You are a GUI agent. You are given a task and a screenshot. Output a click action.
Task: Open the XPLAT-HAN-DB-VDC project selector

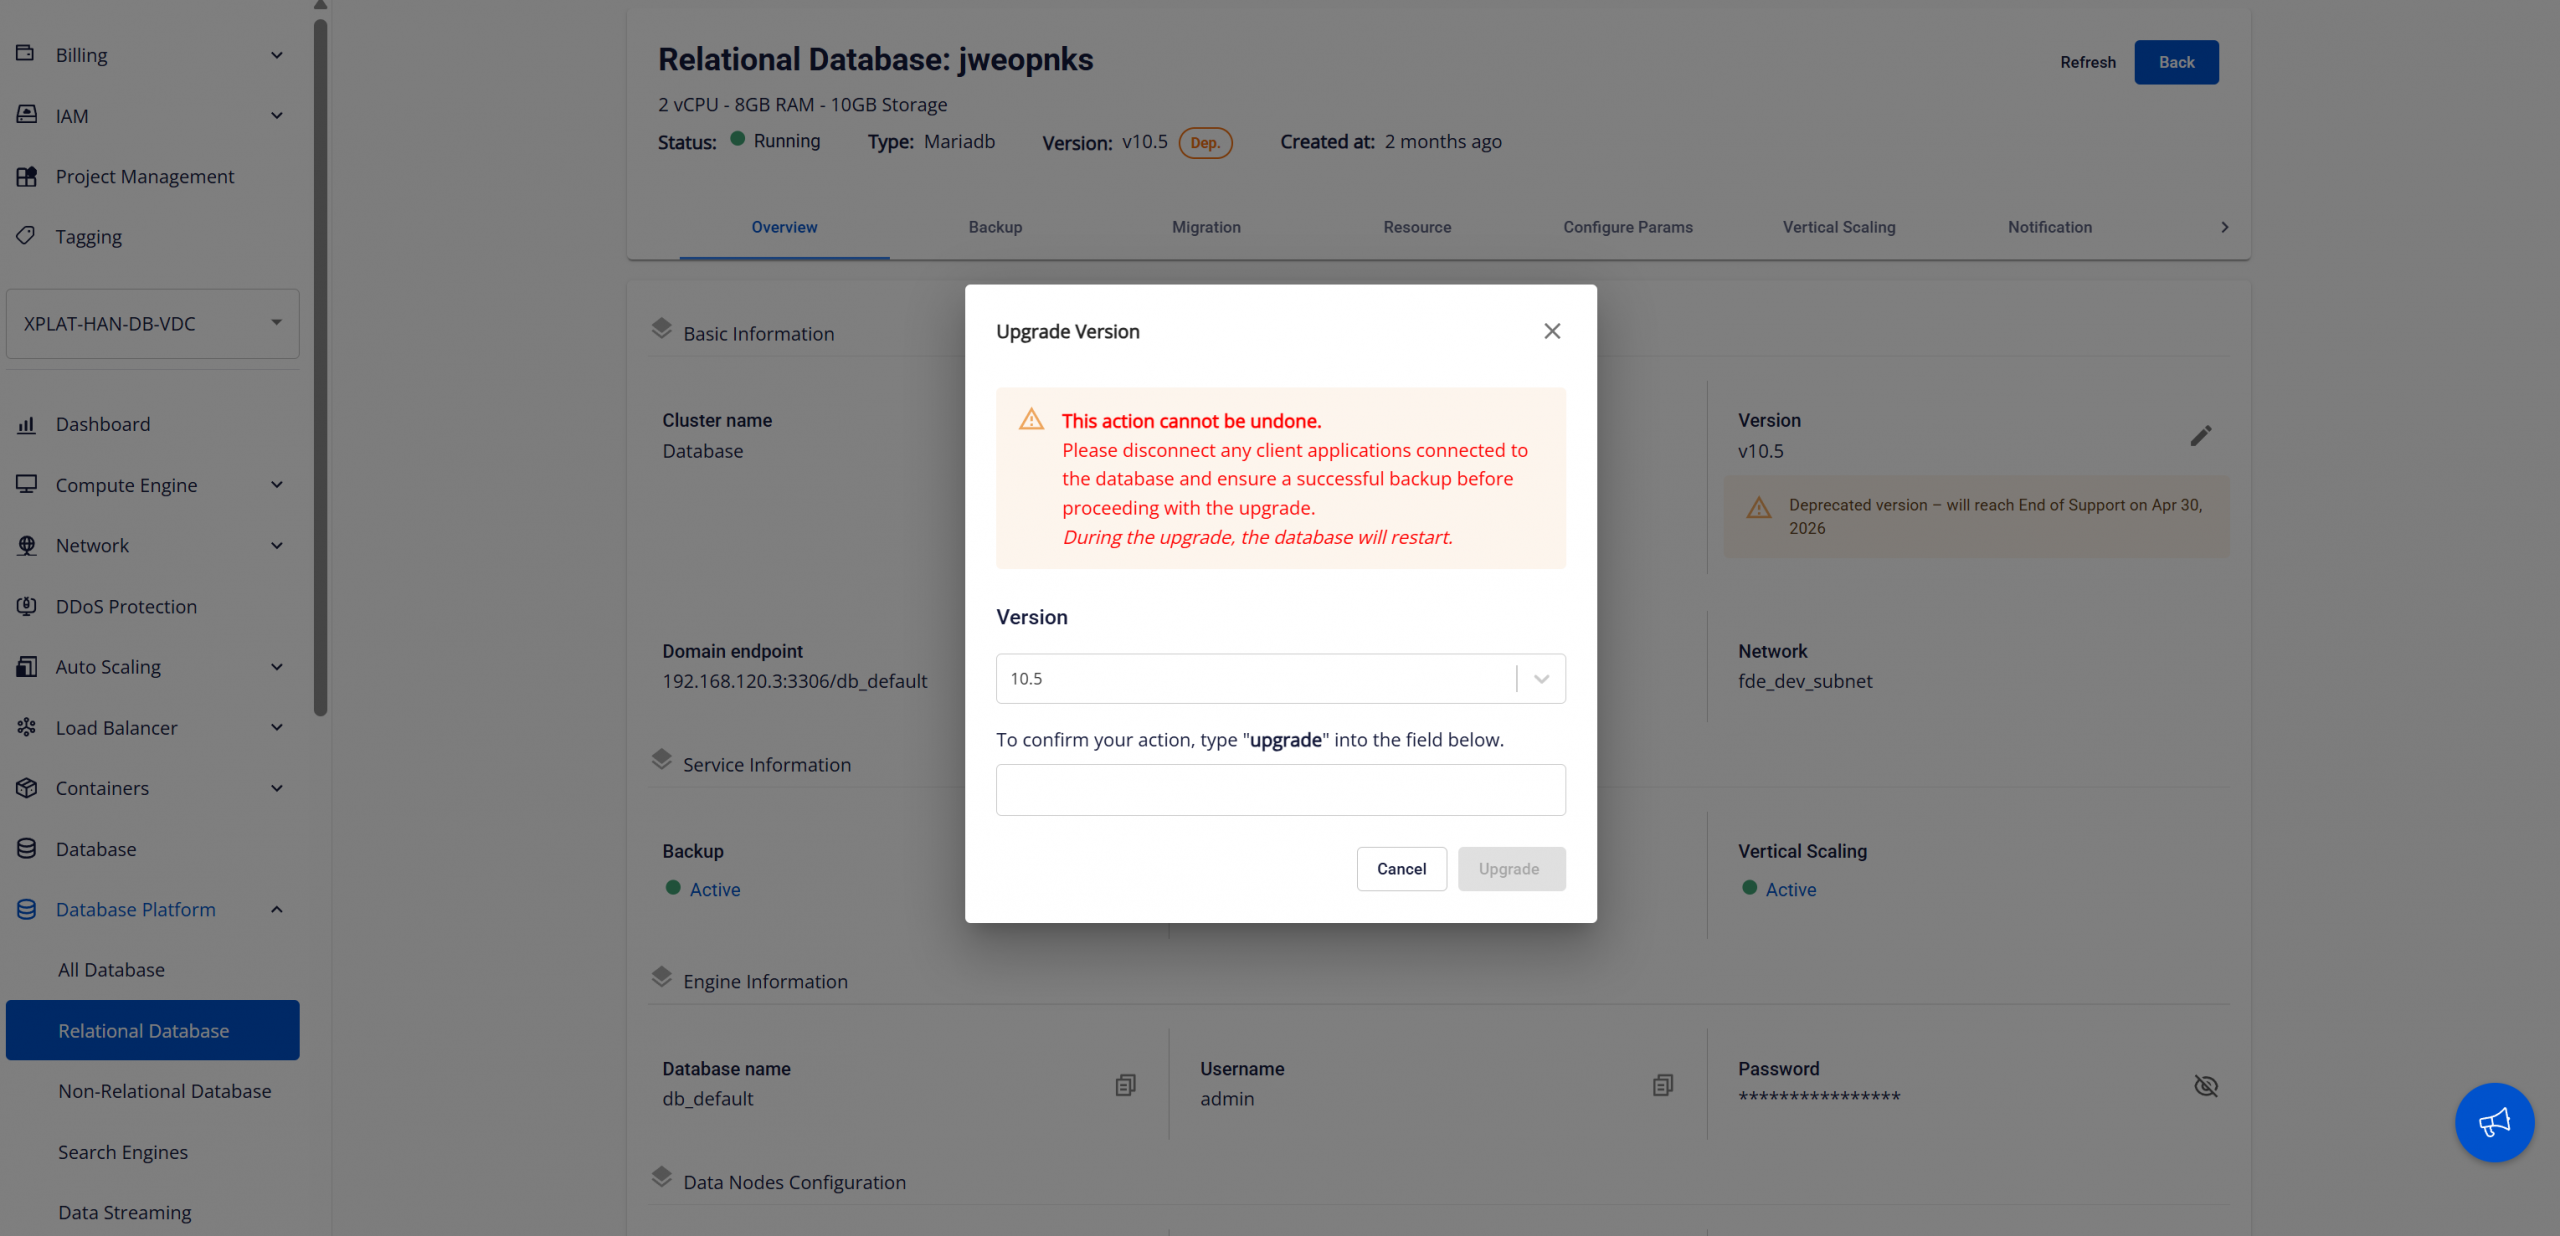click(x=152, y=324)
